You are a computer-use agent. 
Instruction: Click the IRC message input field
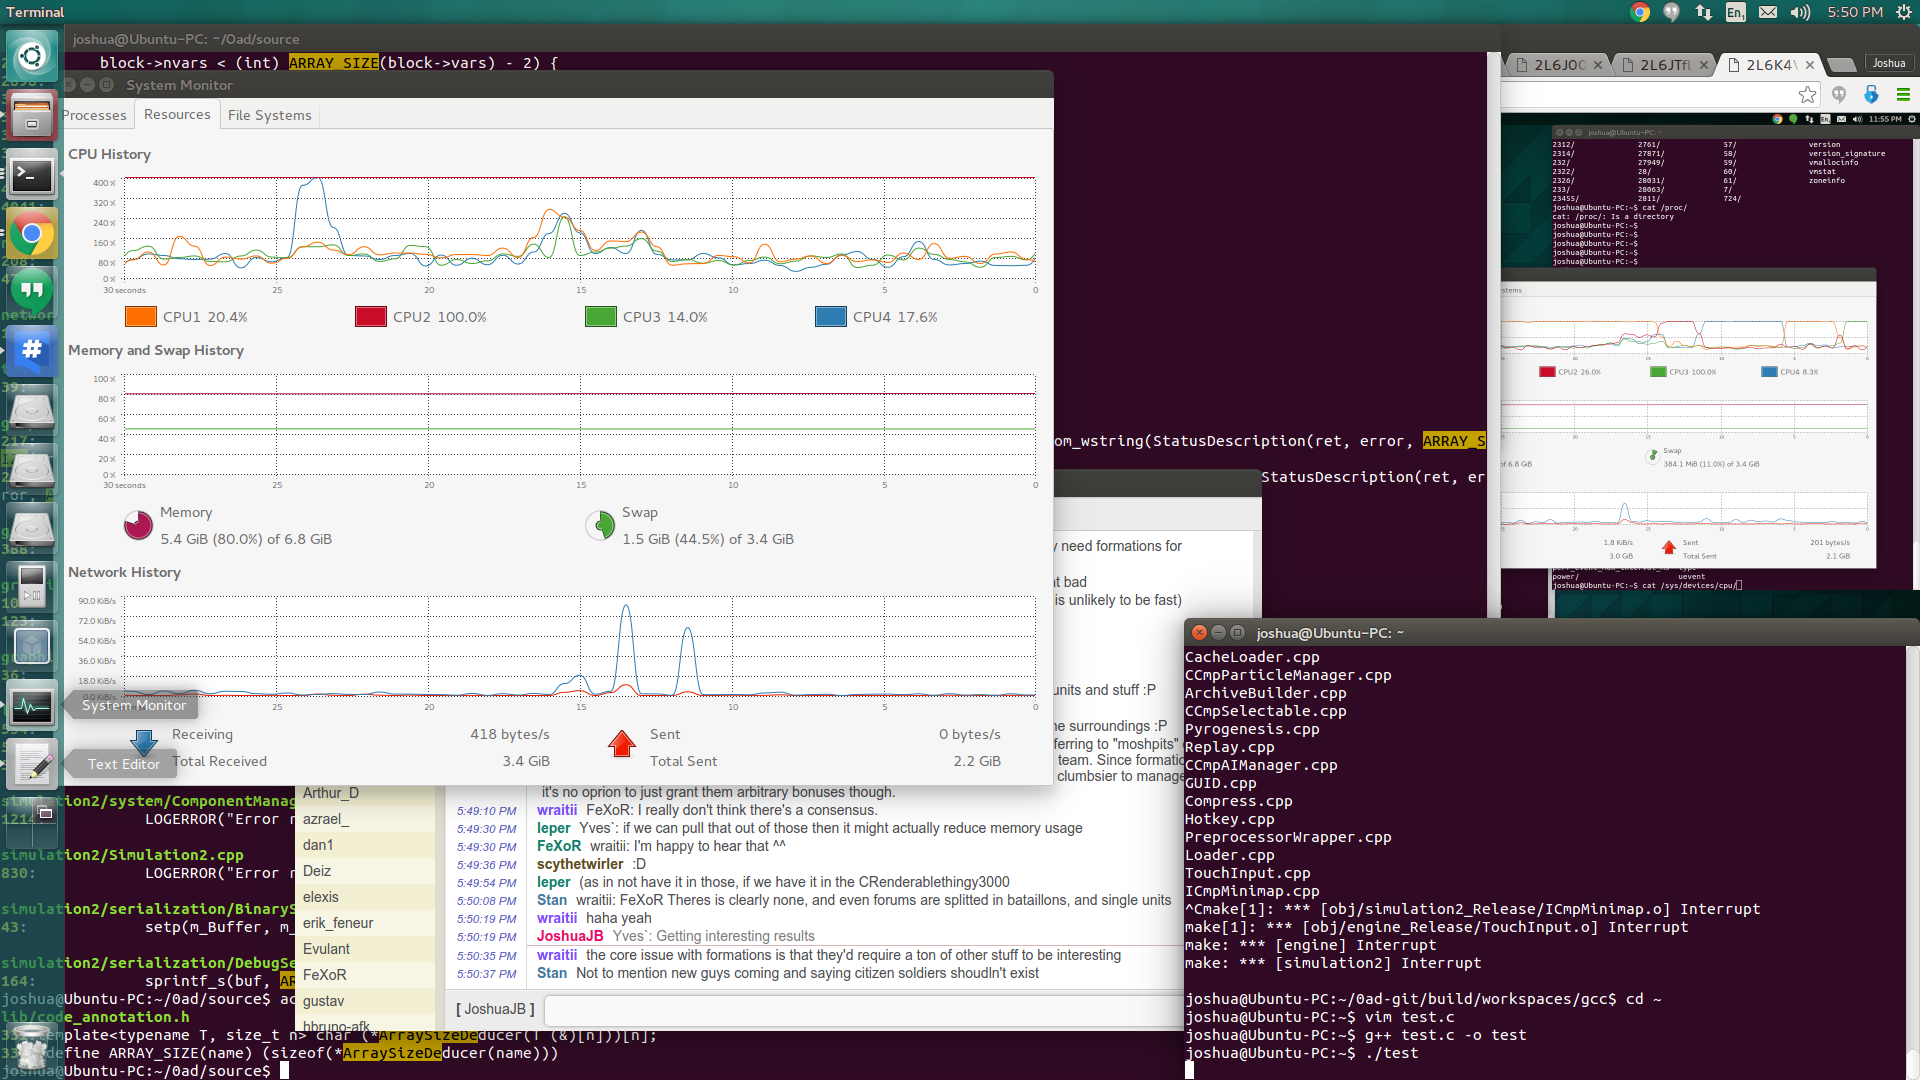pos(863,1009)
